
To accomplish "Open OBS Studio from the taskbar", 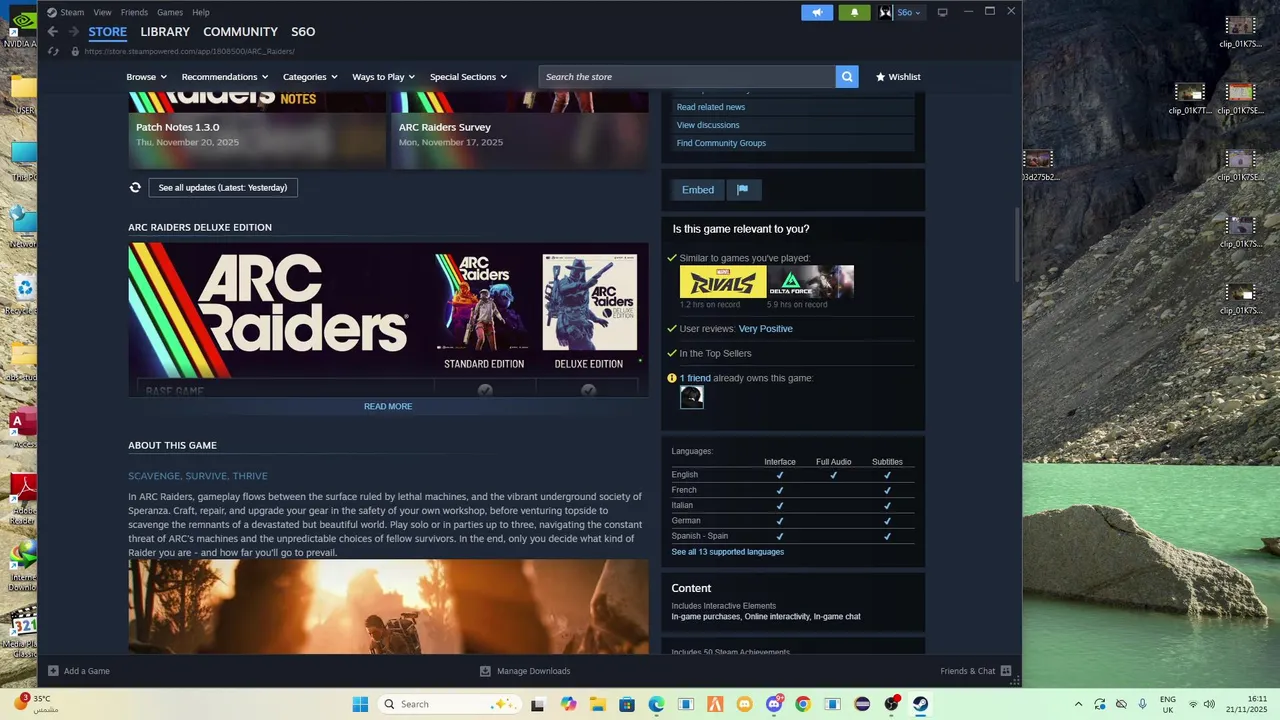I will [891, 704].
